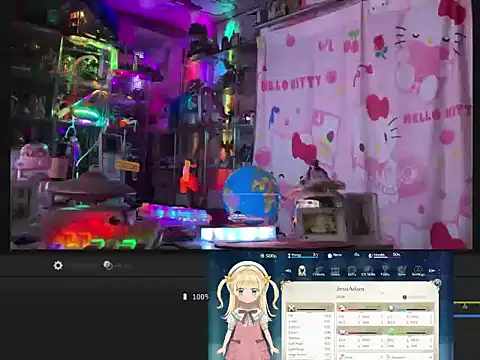Screen dimensions: 480x360
Task: Open the Skills menu in the game
Action: (x=352, y=271)
